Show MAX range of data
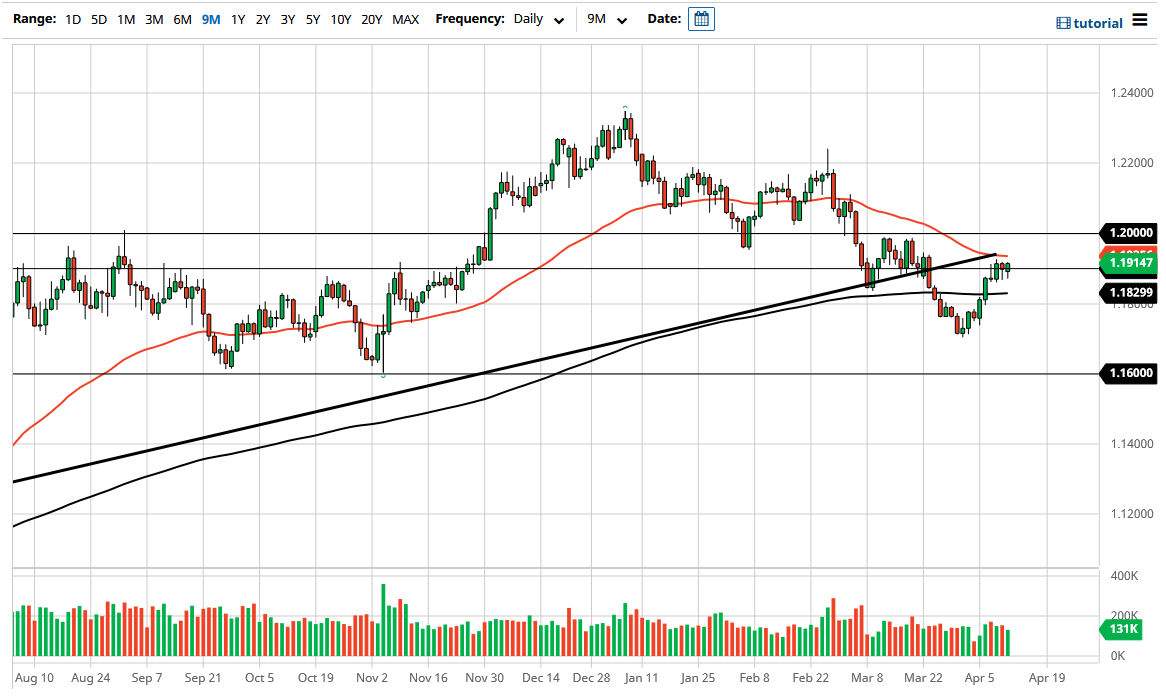 405,19
